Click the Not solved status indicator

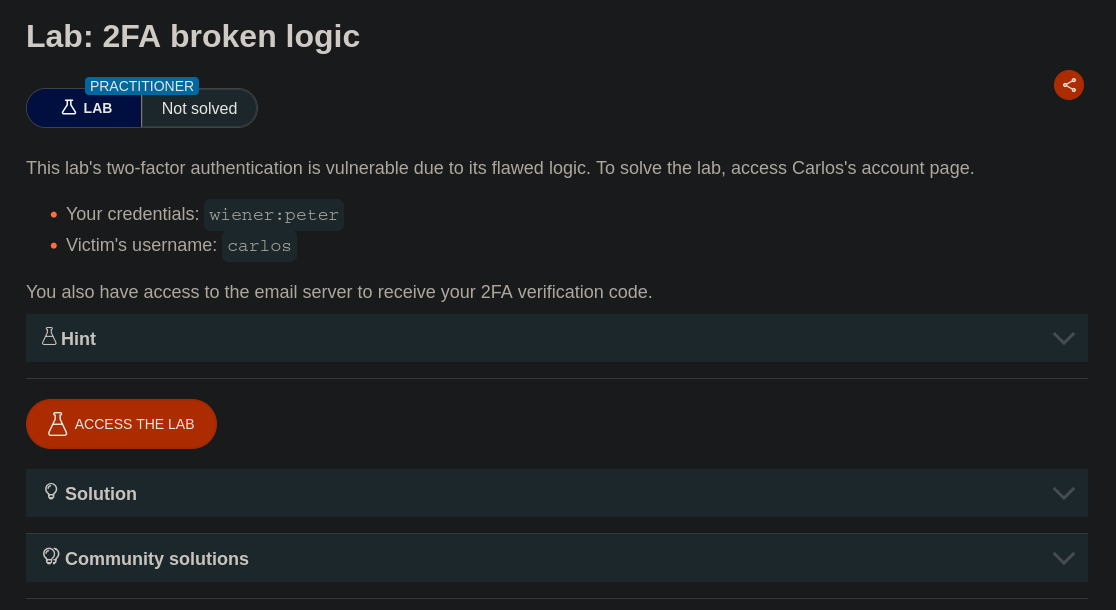(200, 108)
